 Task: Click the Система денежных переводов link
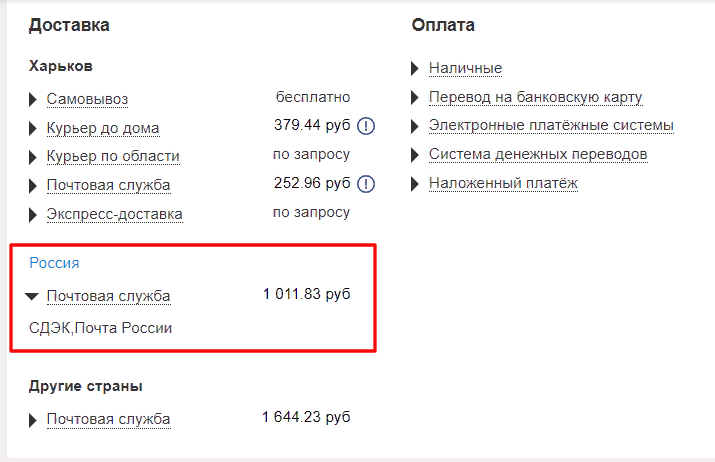(x=538, y=155)
